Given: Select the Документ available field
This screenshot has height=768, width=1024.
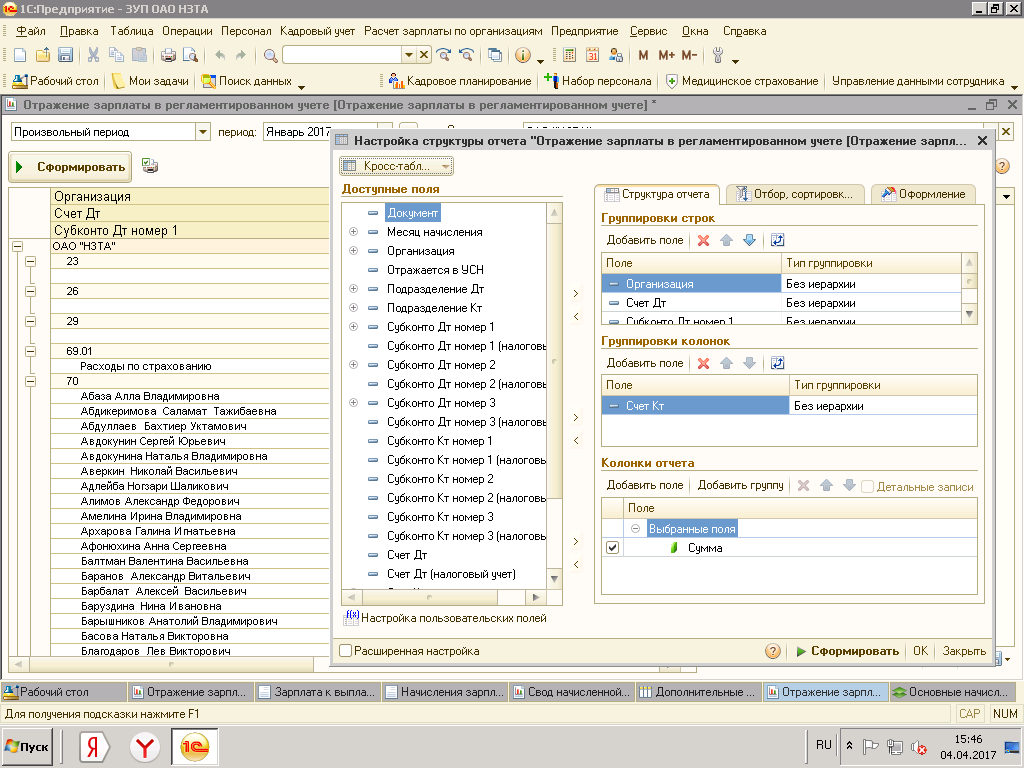Looking at the screenshot, I should coord(412,213).
